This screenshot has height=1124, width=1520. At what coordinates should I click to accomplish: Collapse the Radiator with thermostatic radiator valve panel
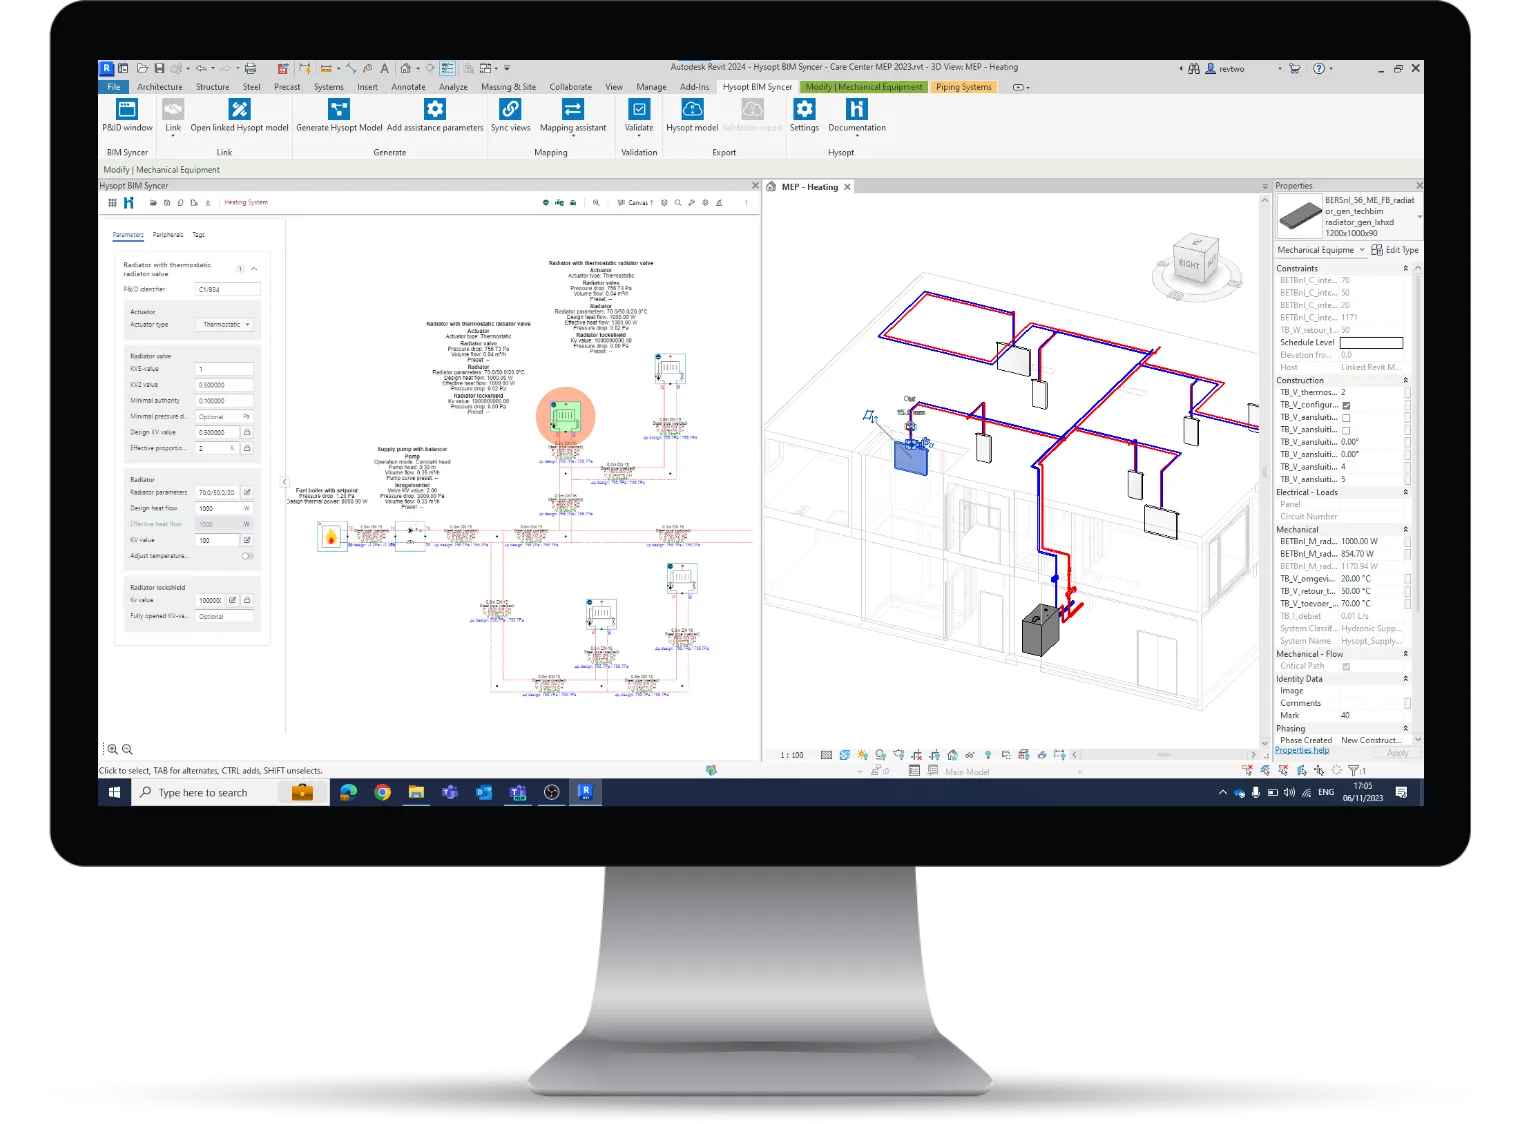[x=254, y=268]
